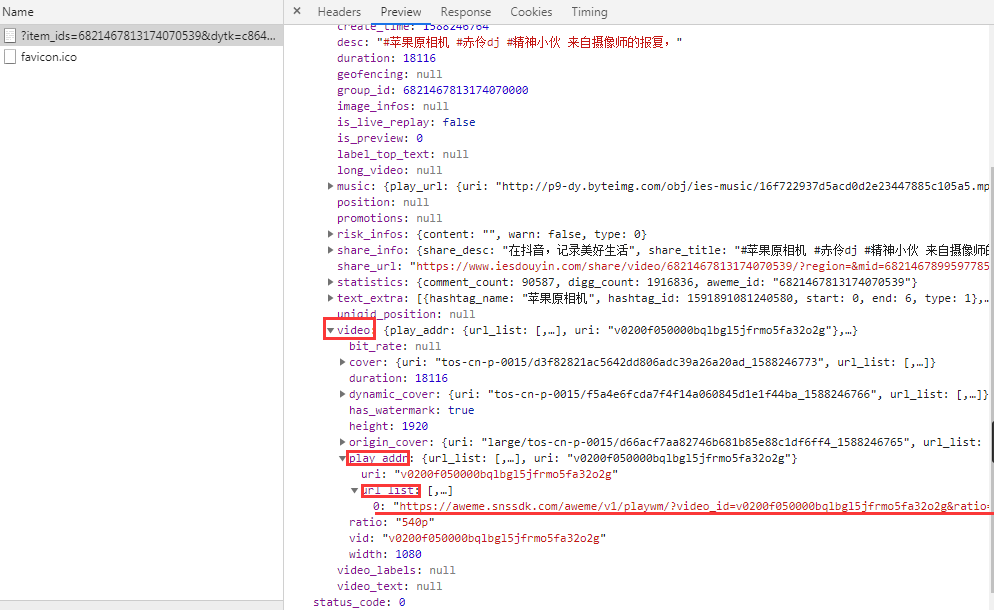Close the request details panel
The width and height of the screenshot is (994, 610).
[297, 11]
